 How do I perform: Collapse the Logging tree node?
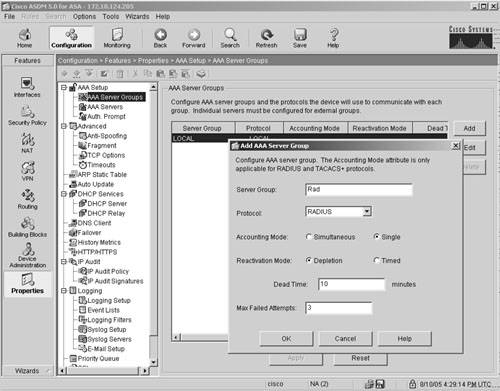[x=64, y=291]
